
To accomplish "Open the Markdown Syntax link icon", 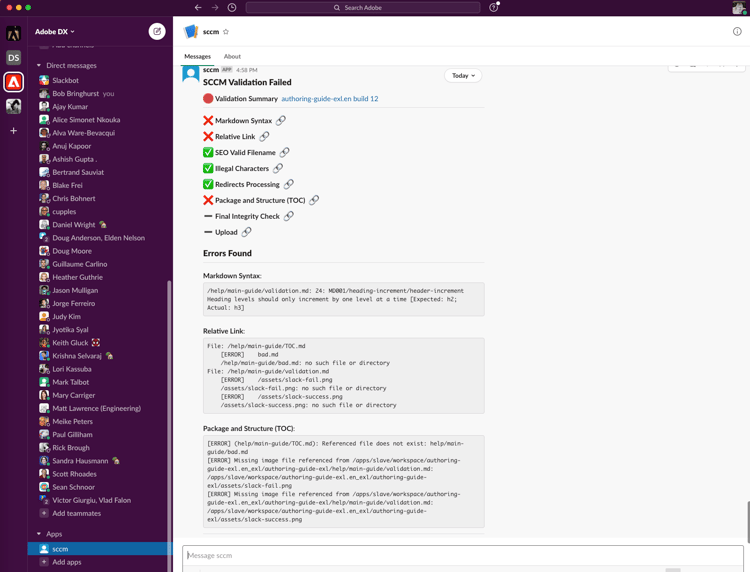I will point(281,121).
